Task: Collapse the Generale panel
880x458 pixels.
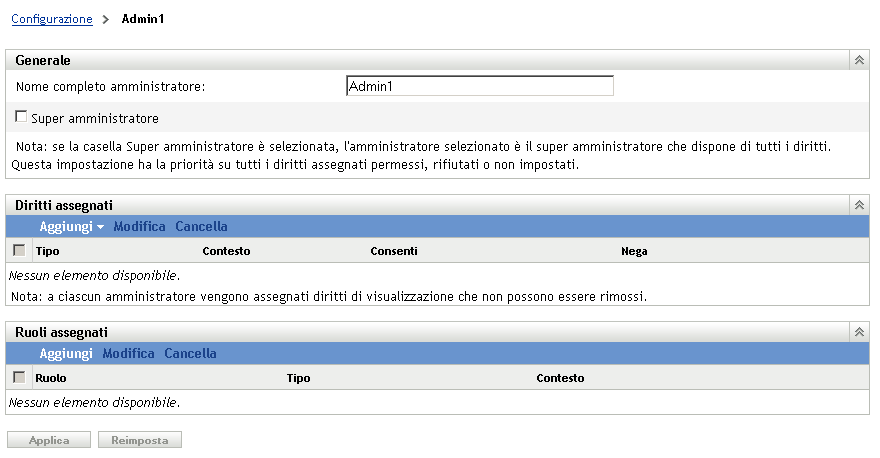Action: [x=858, y=60]
